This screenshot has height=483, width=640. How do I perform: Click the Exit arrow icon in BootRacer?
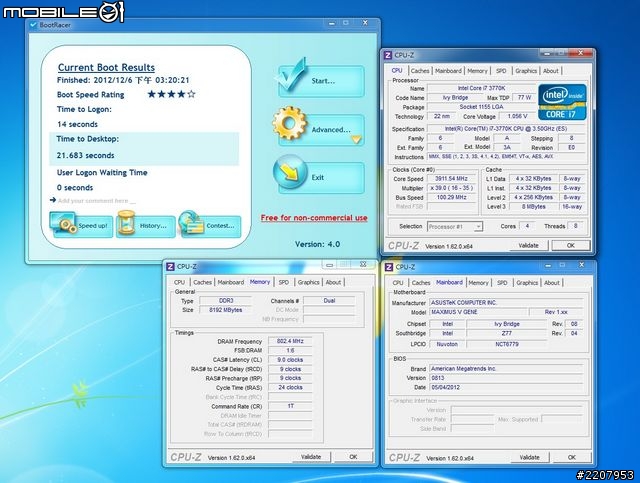[x=290, y=172]
